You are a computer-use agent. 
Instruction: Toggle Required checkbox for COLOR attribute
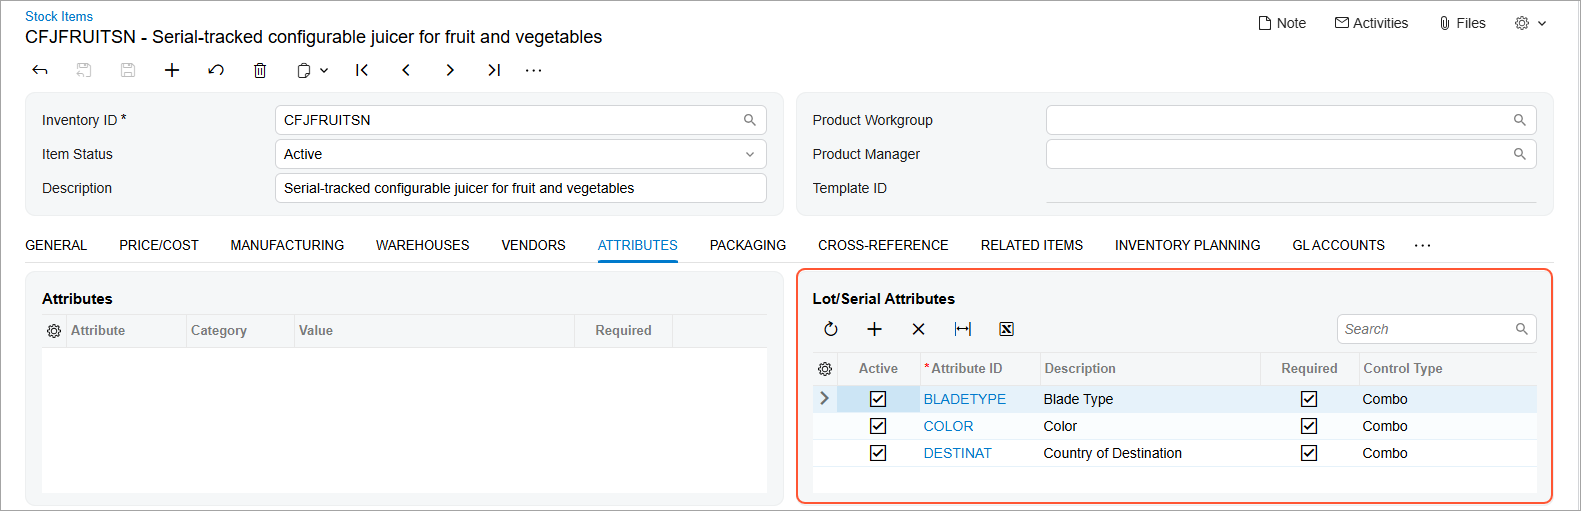tap(1308, 426)
